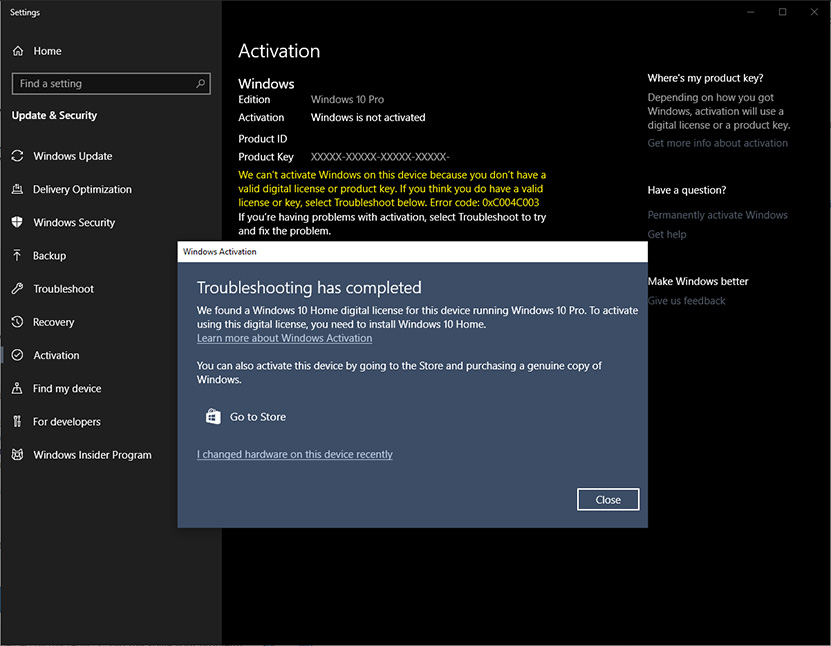Go to Windows Insider Program
The width and height of the screenshot is (831, 646).
[x=92, y=455]
